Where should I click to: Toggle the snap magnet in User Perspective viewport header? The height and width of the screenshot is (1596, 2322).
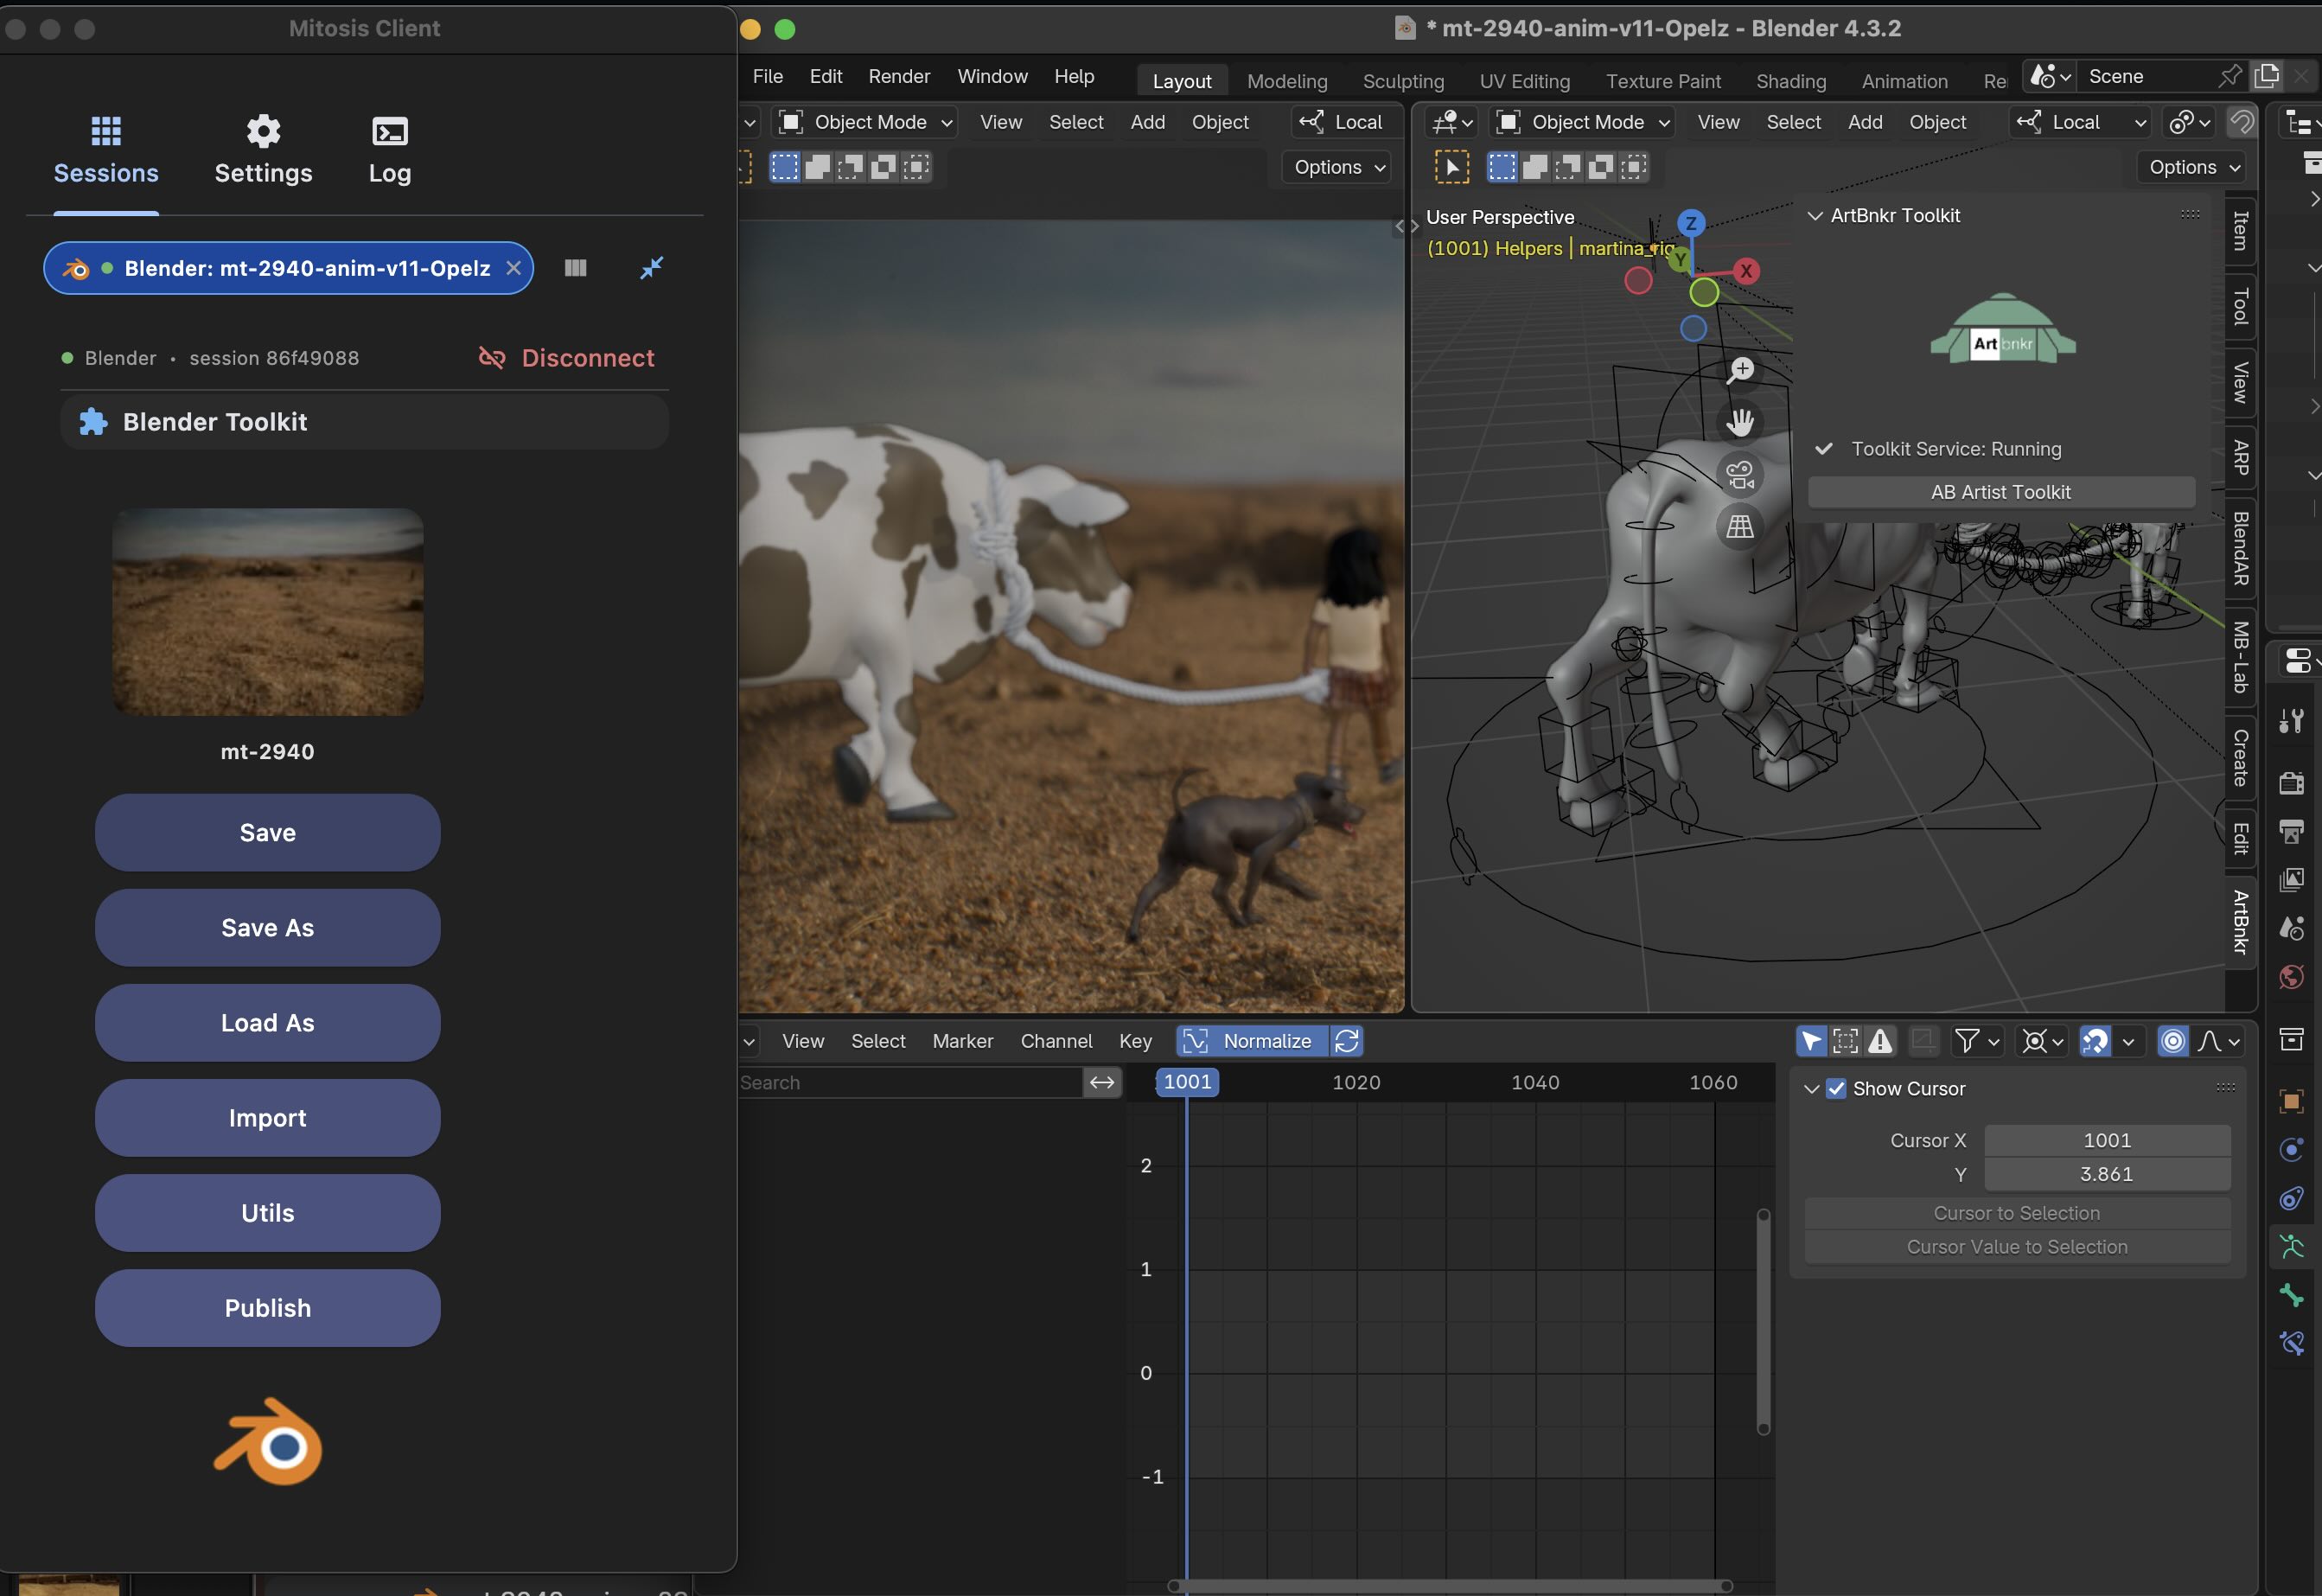pyautogui.click(x=2242, y=122)
